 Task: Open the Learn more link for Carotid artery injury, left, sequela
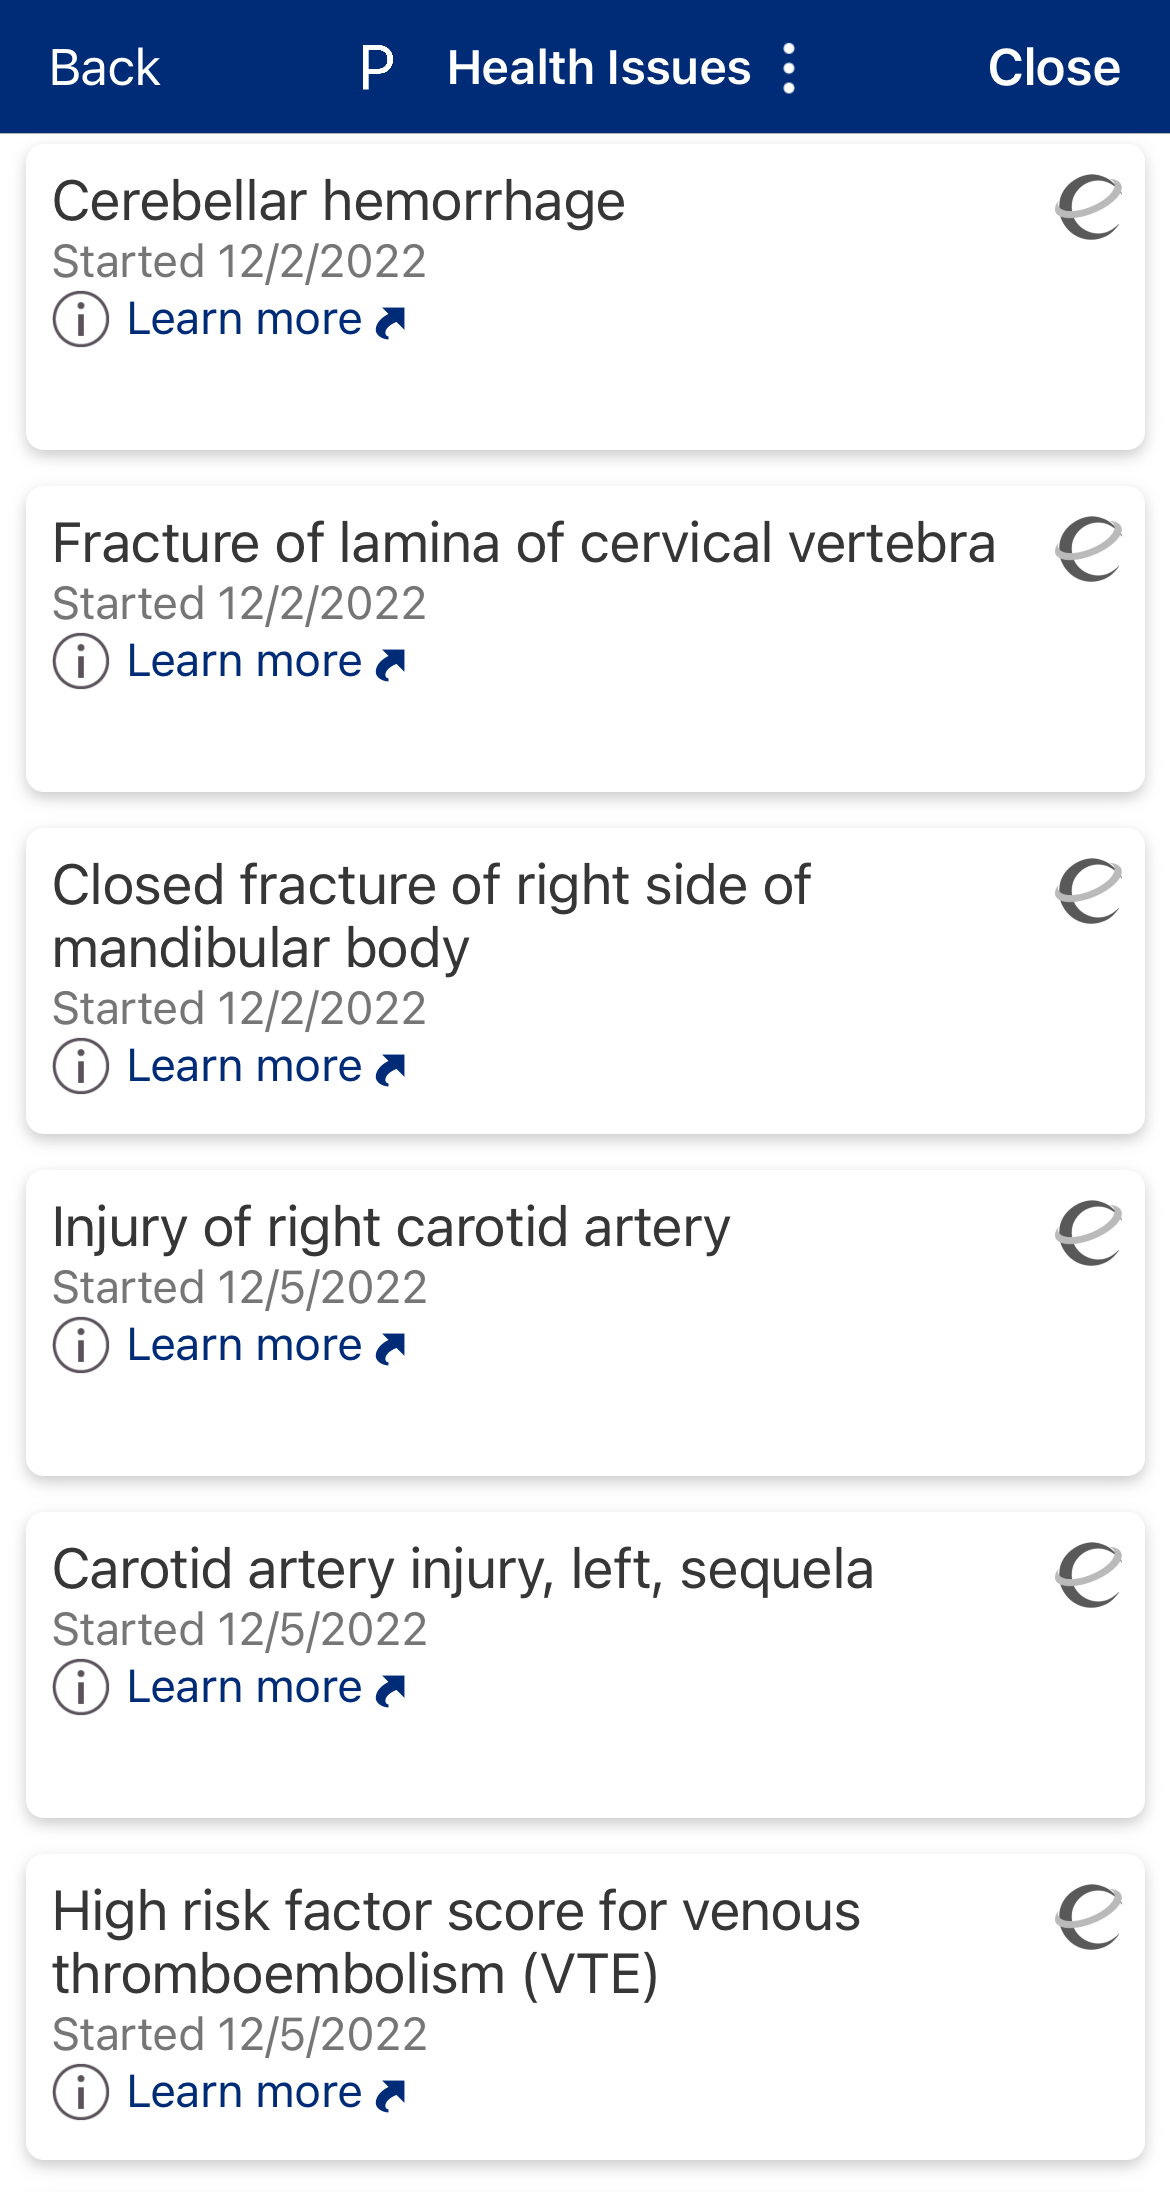[267, 1688]
